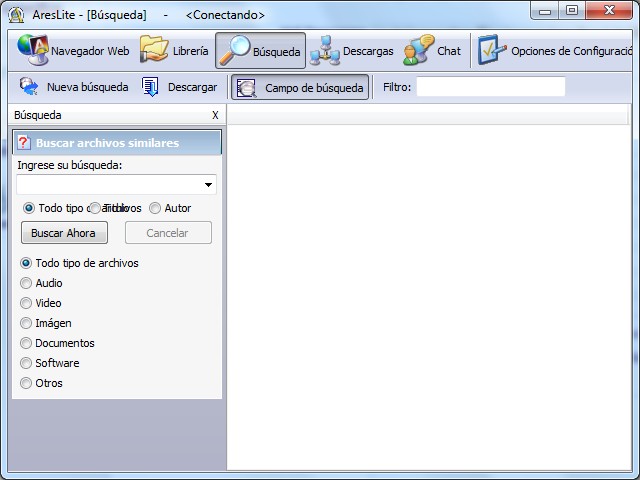Click the Buscar archivos similares header
This screenshot has height=480, width=640.
pyautogui.click(x=117, y=142)
